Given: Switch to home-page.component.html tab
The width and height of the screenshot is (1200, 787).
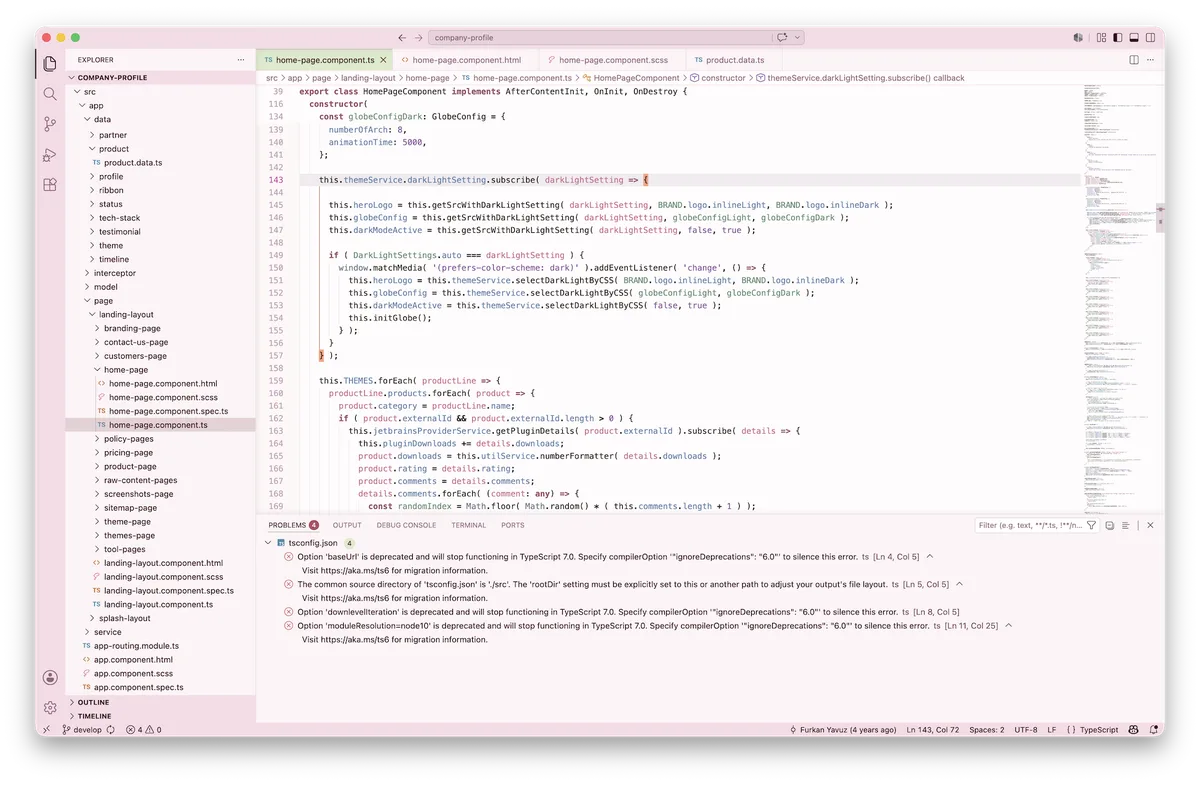Looking at the screenshot, I should 466,60.
